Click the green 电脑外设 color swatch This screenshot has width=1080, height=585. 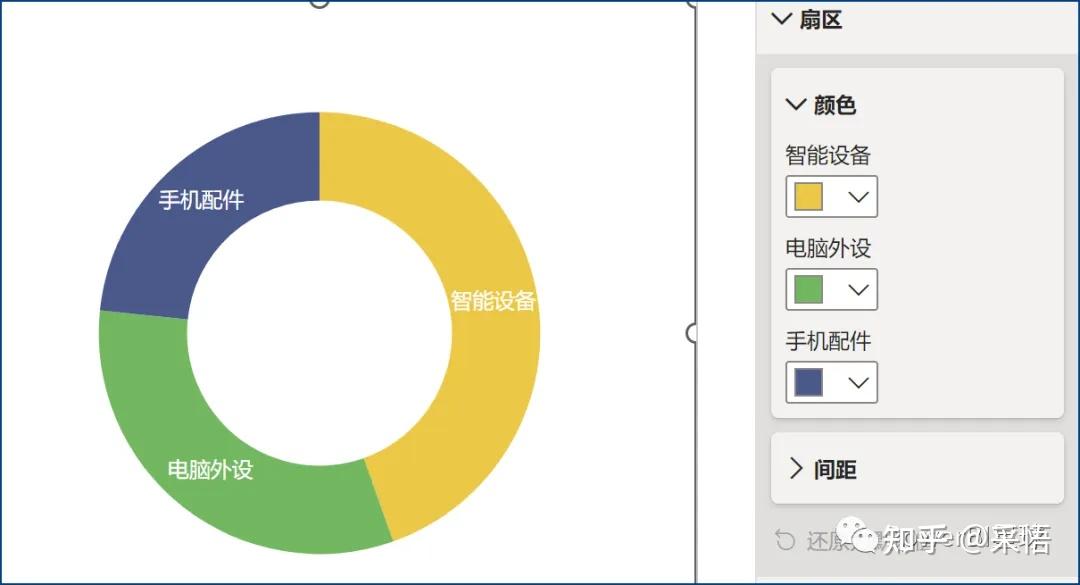(x=809, y=289)
